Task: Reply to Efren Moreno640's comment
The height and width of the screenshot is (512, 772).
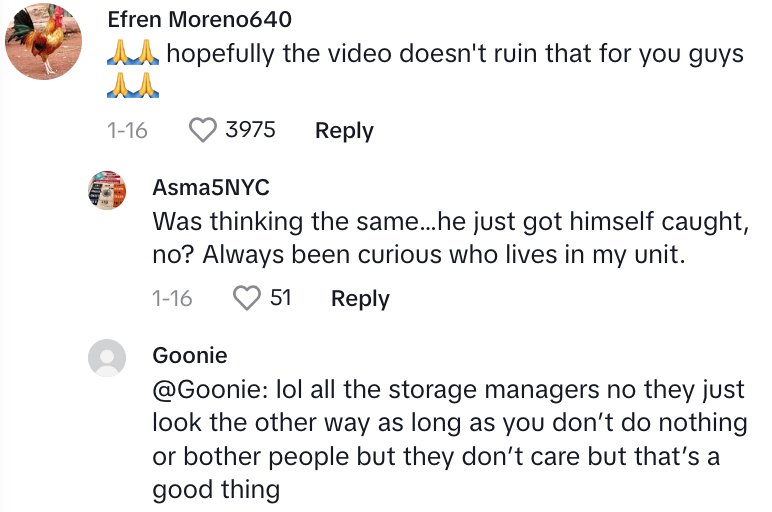Action: coord(344,130)
